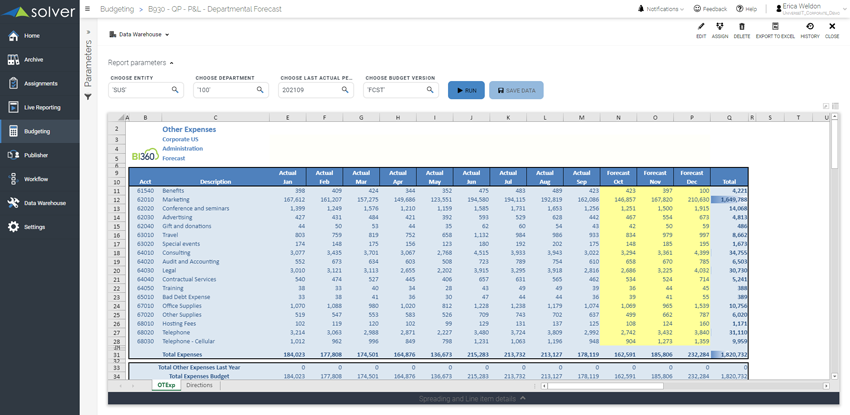The height and width of the screenshot is (415, 850).
Task: Click the Edit pencil icon
Action: 701,28
